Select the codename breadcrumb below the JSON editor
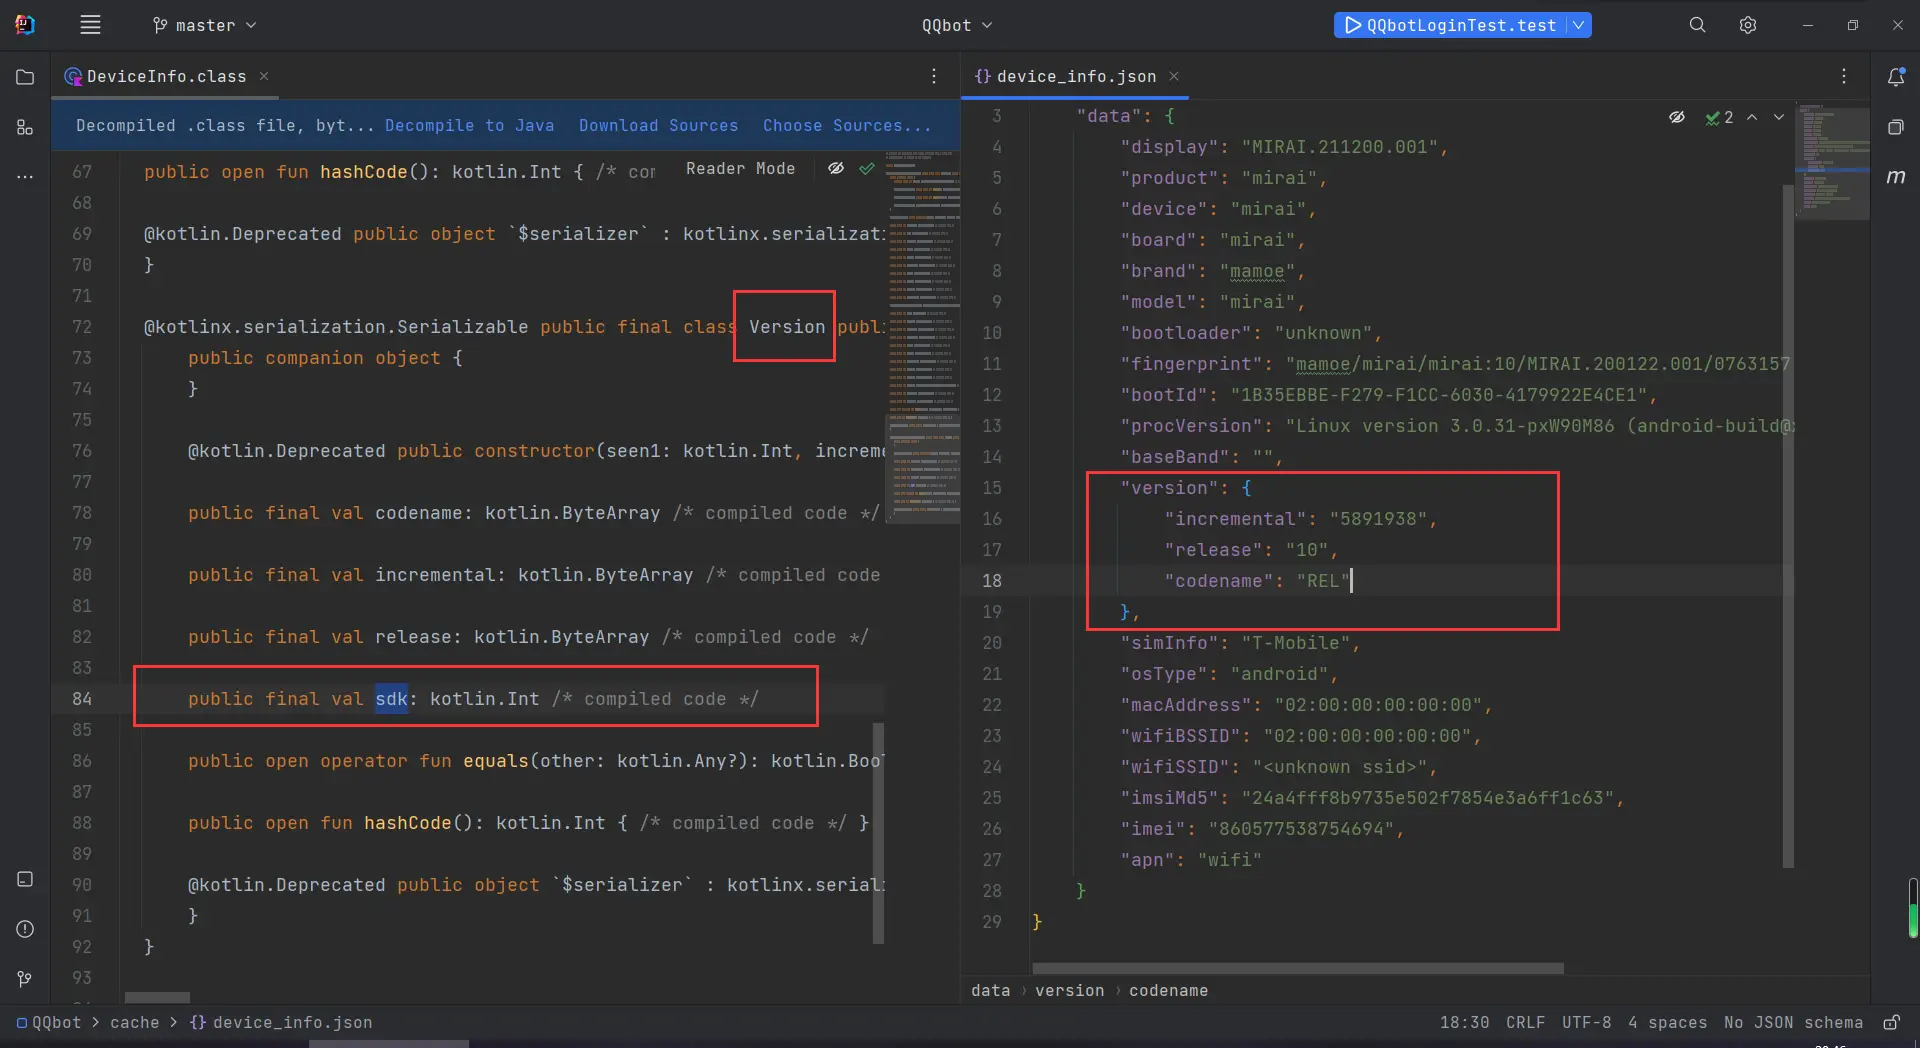 [1168, 991]
